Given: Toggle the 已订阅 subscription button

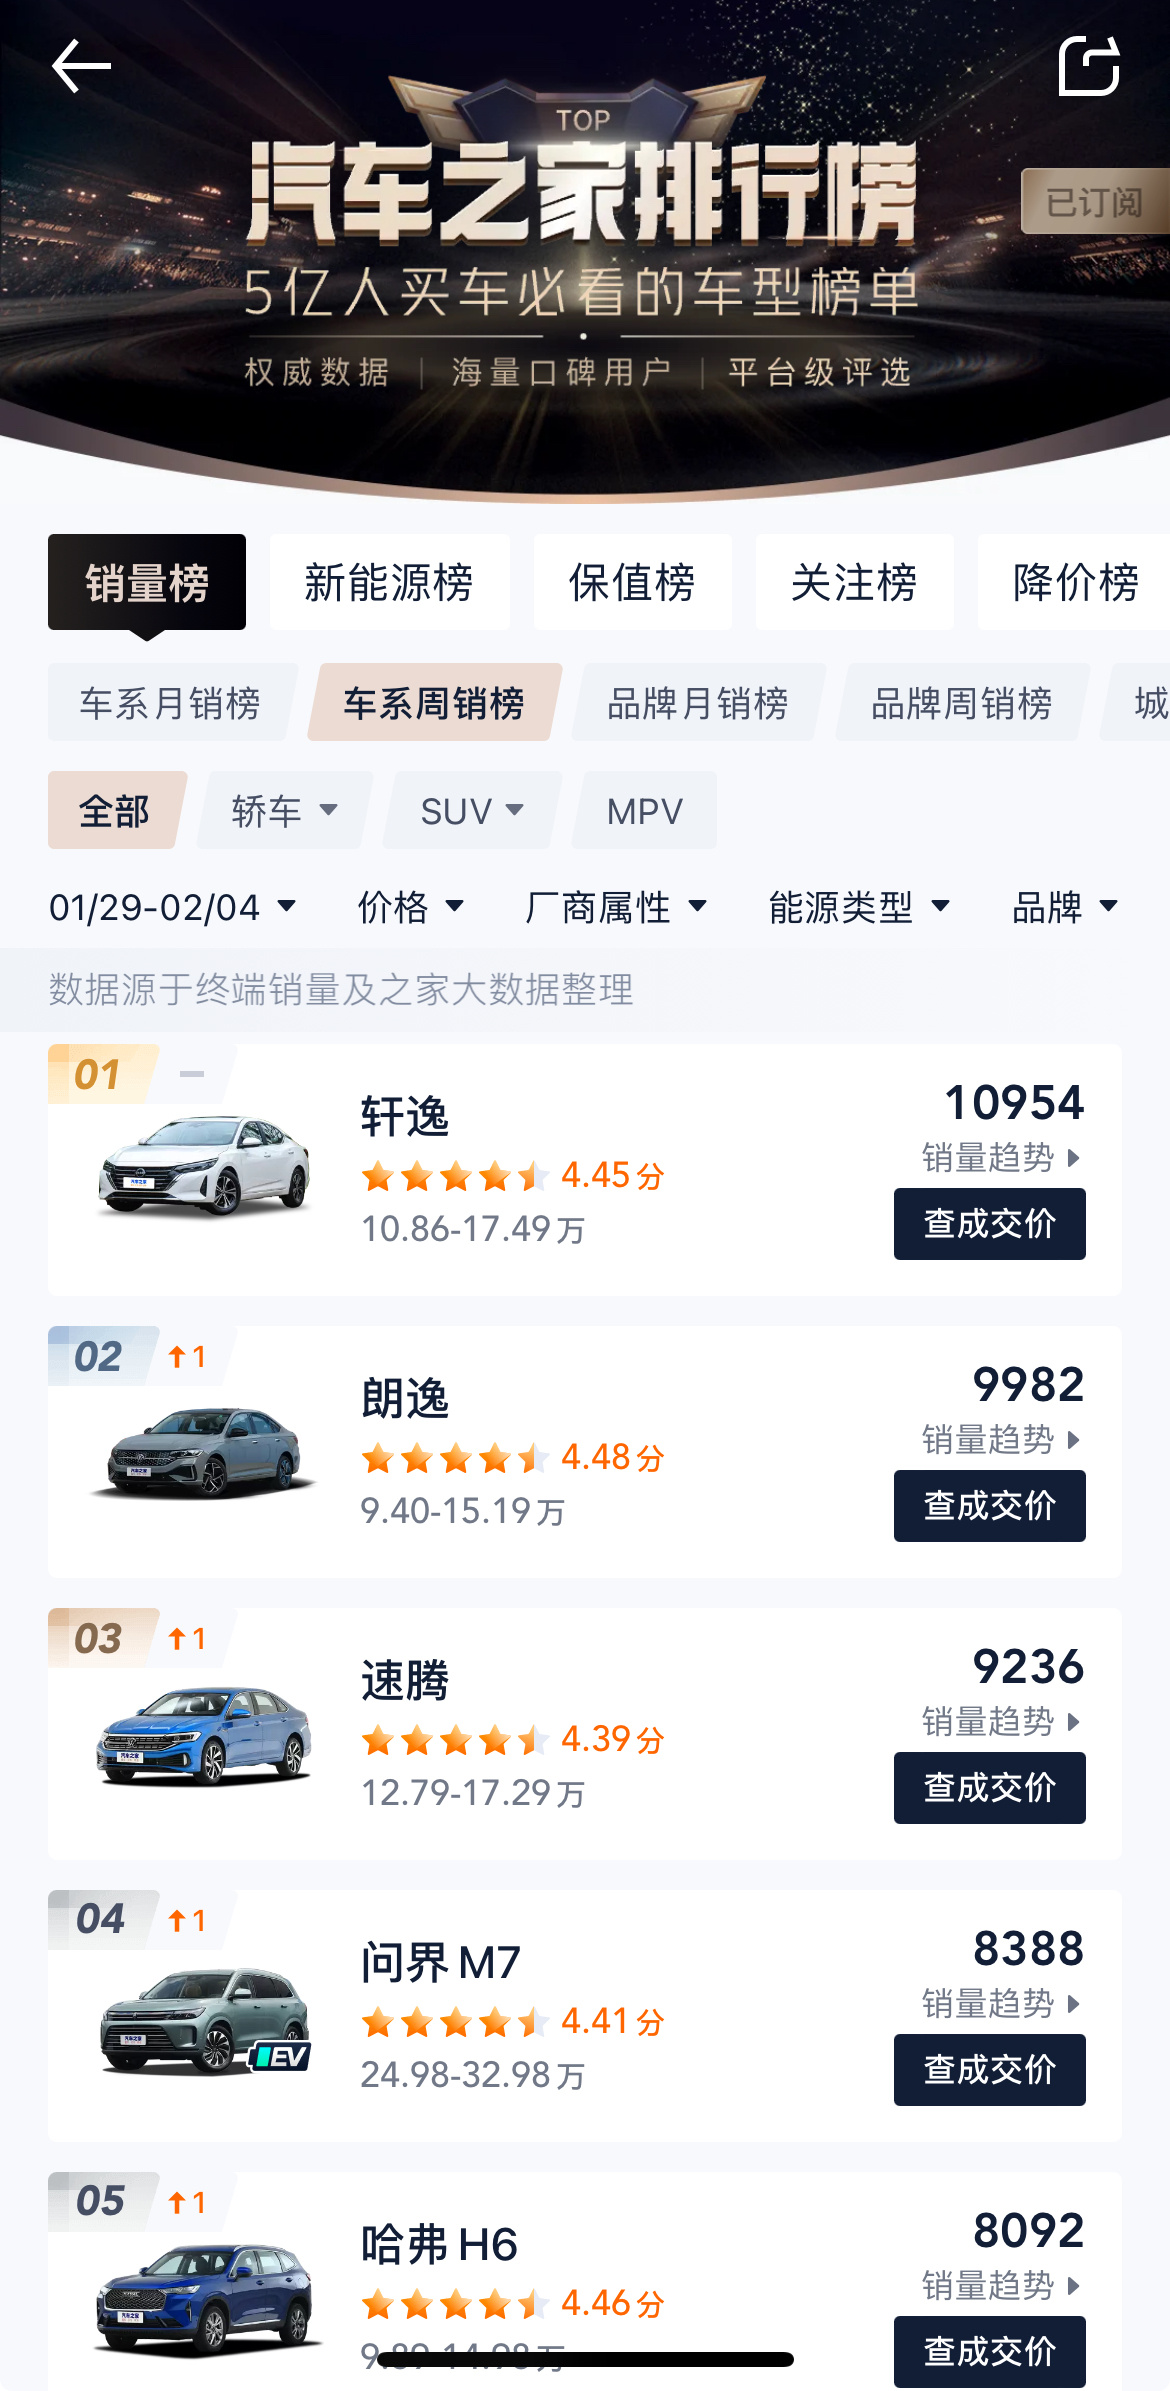Looking at the screenshot, I should click(1094, 202).
